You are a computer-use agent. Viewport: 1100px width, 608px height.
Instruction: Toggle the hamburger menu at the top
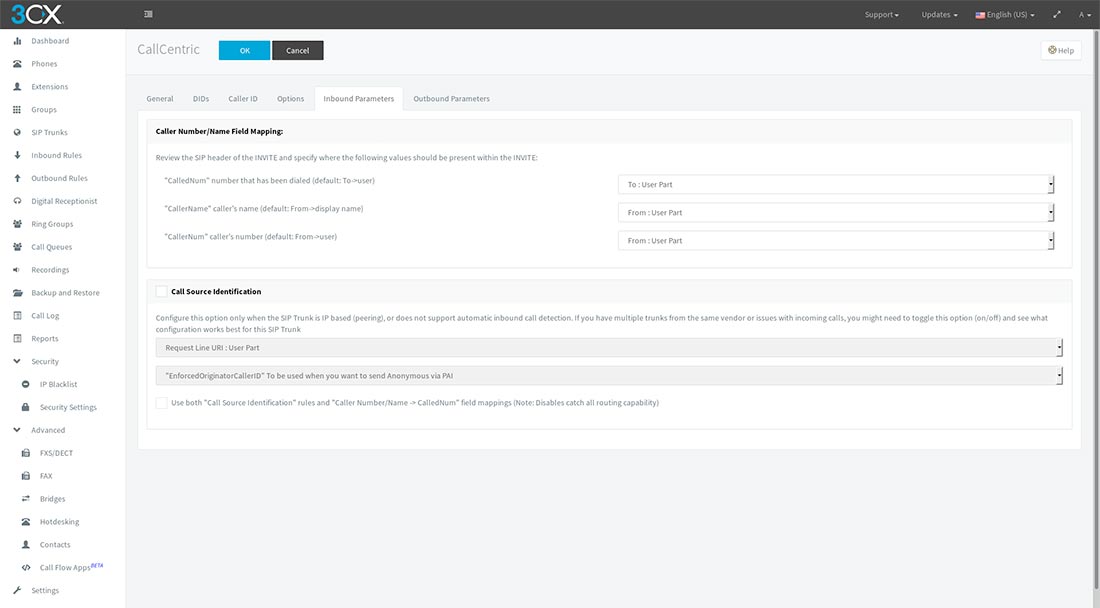click(x=148, y=14)
